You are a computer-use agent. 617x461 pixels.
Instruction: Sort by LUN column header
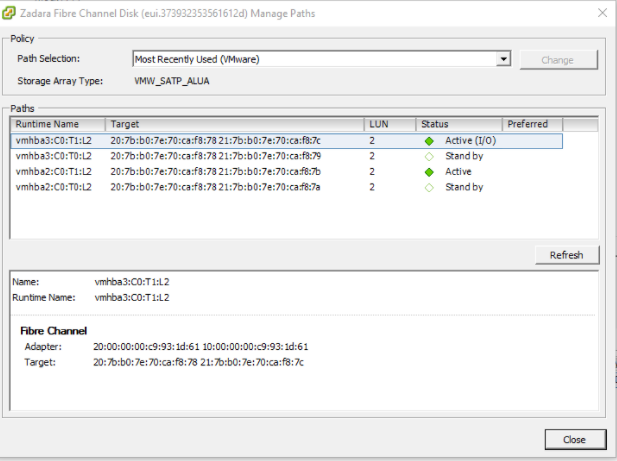point(390,124)
